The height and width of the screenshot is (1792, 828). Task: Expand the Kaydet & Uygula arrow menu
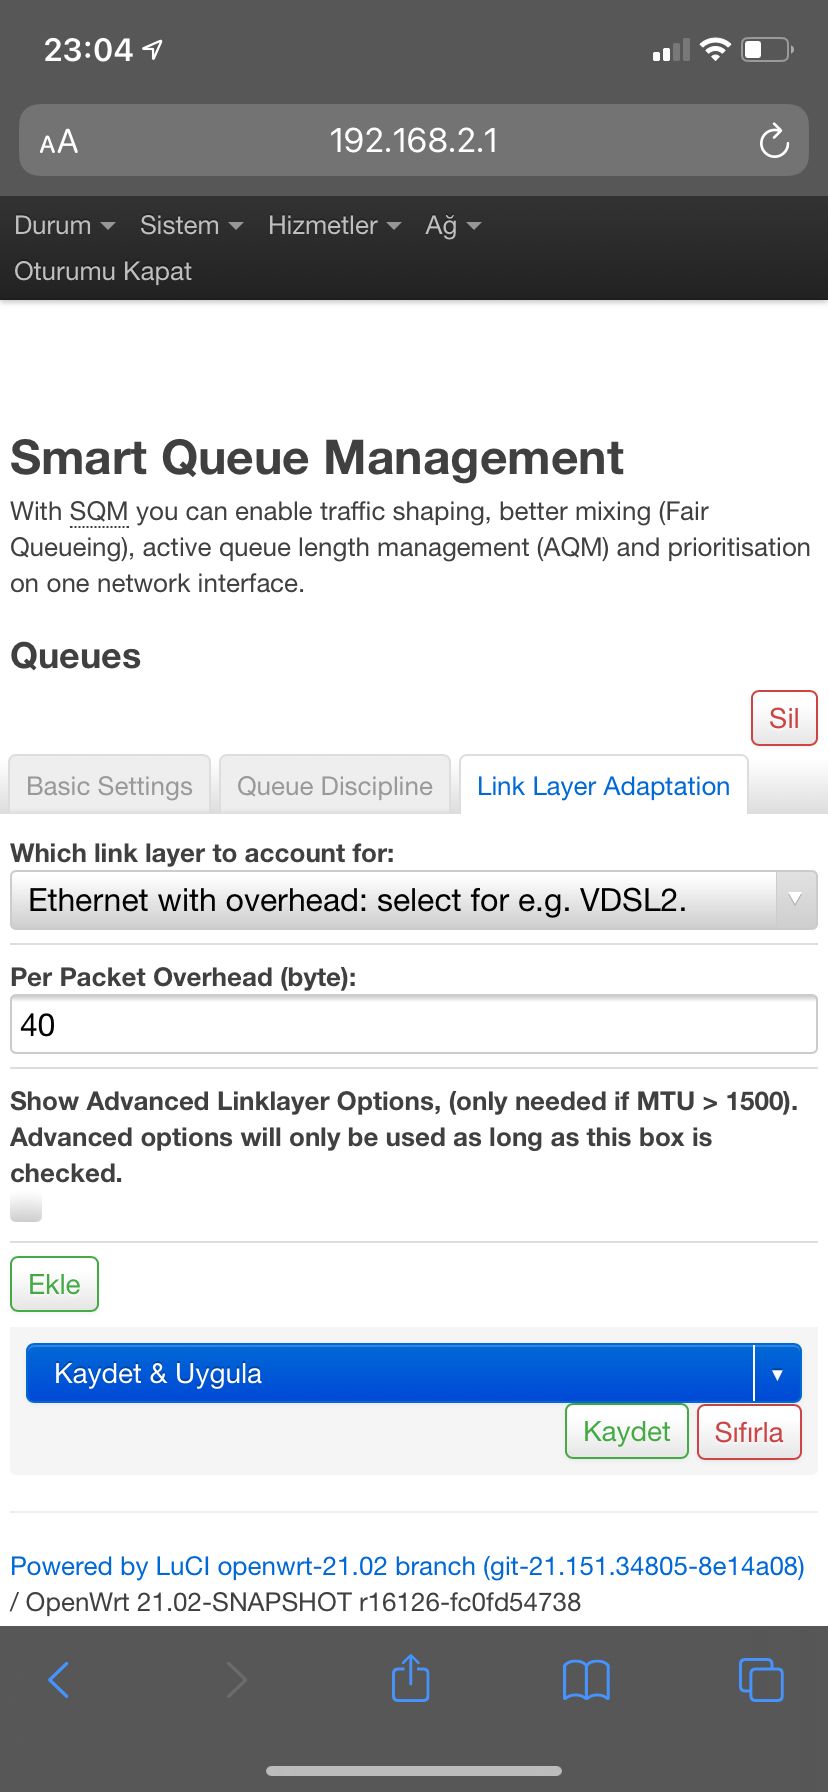click(777, 1374)
